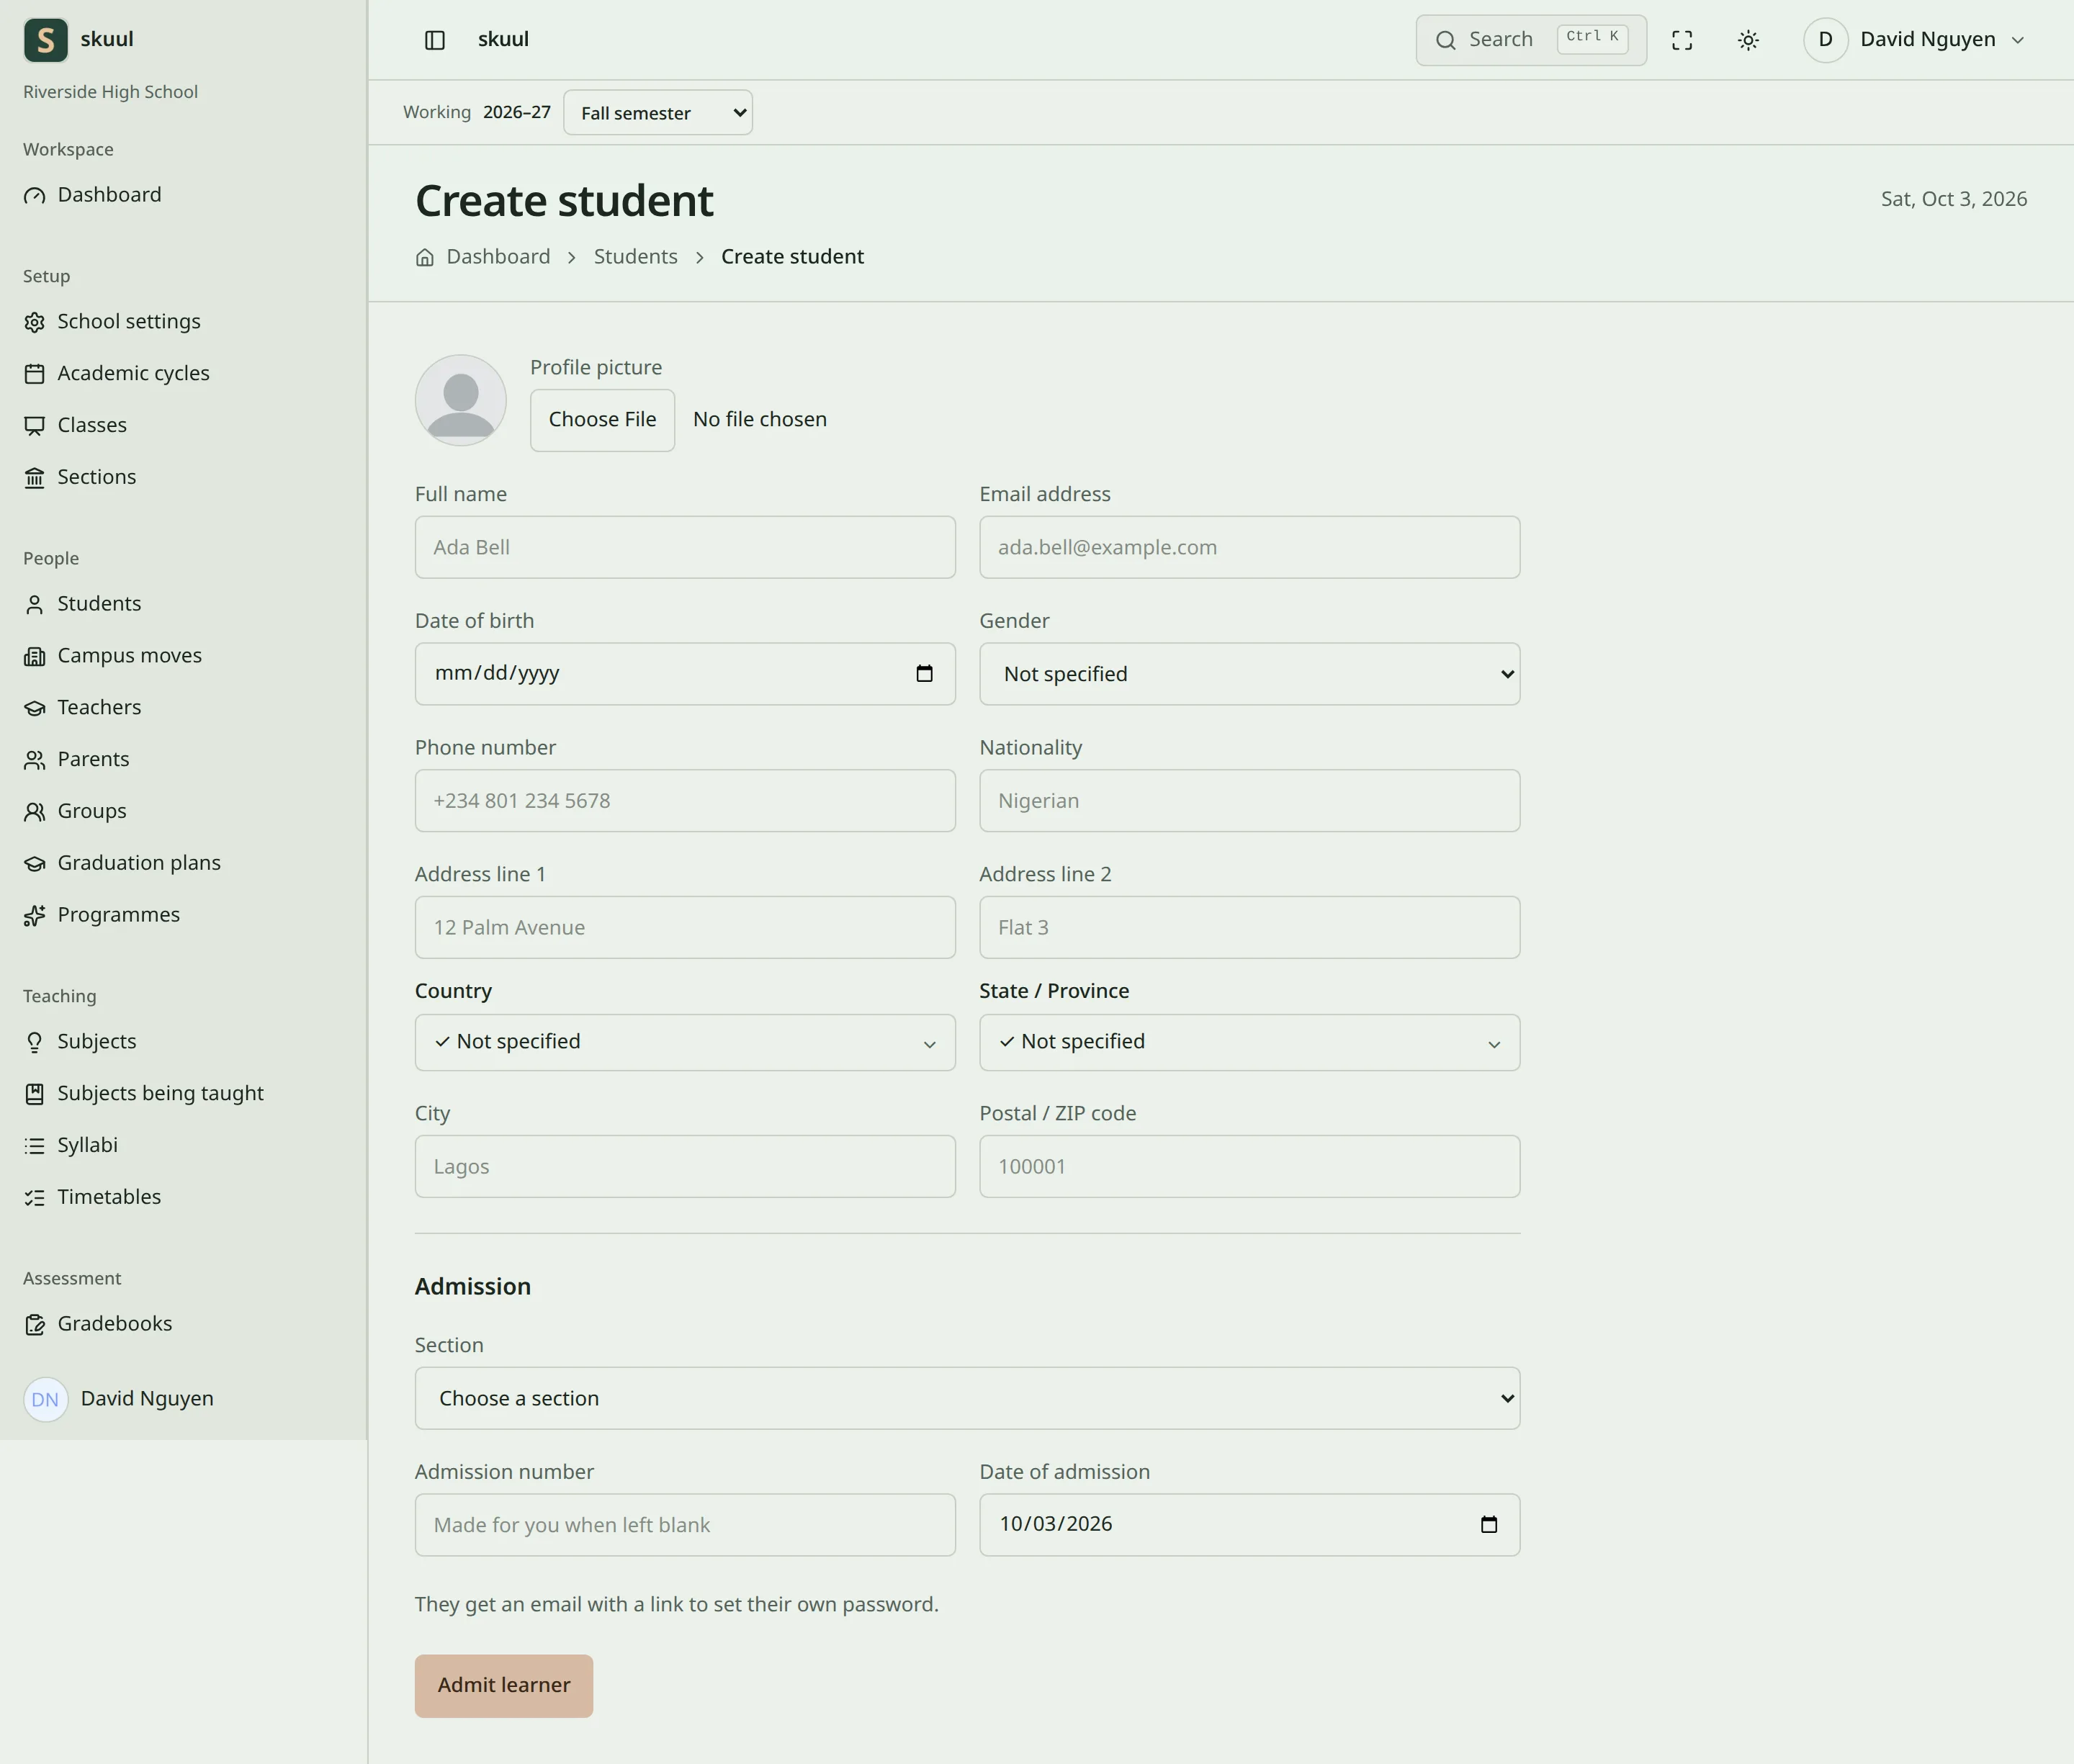The height and width of the screenshot is (1764, 2074).
Task: Click the Teachers cap icon
Action: coord(35,708)
